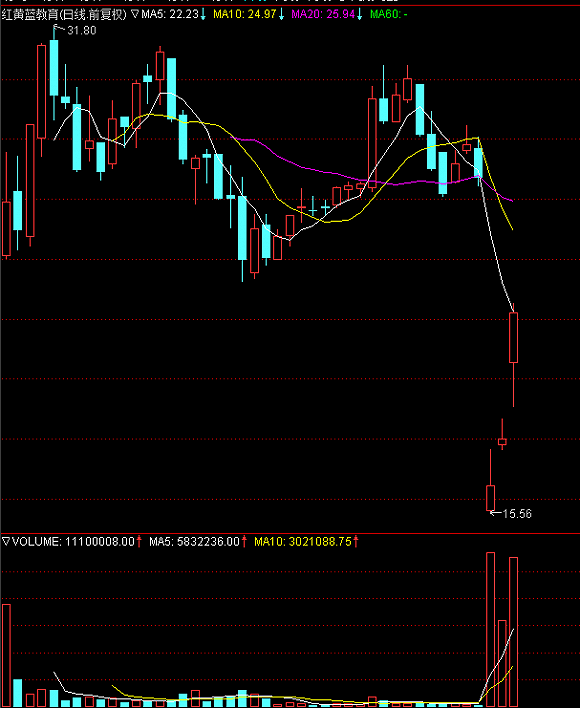Click the volume MA10: 3021088.75 label

pos(302,541)
